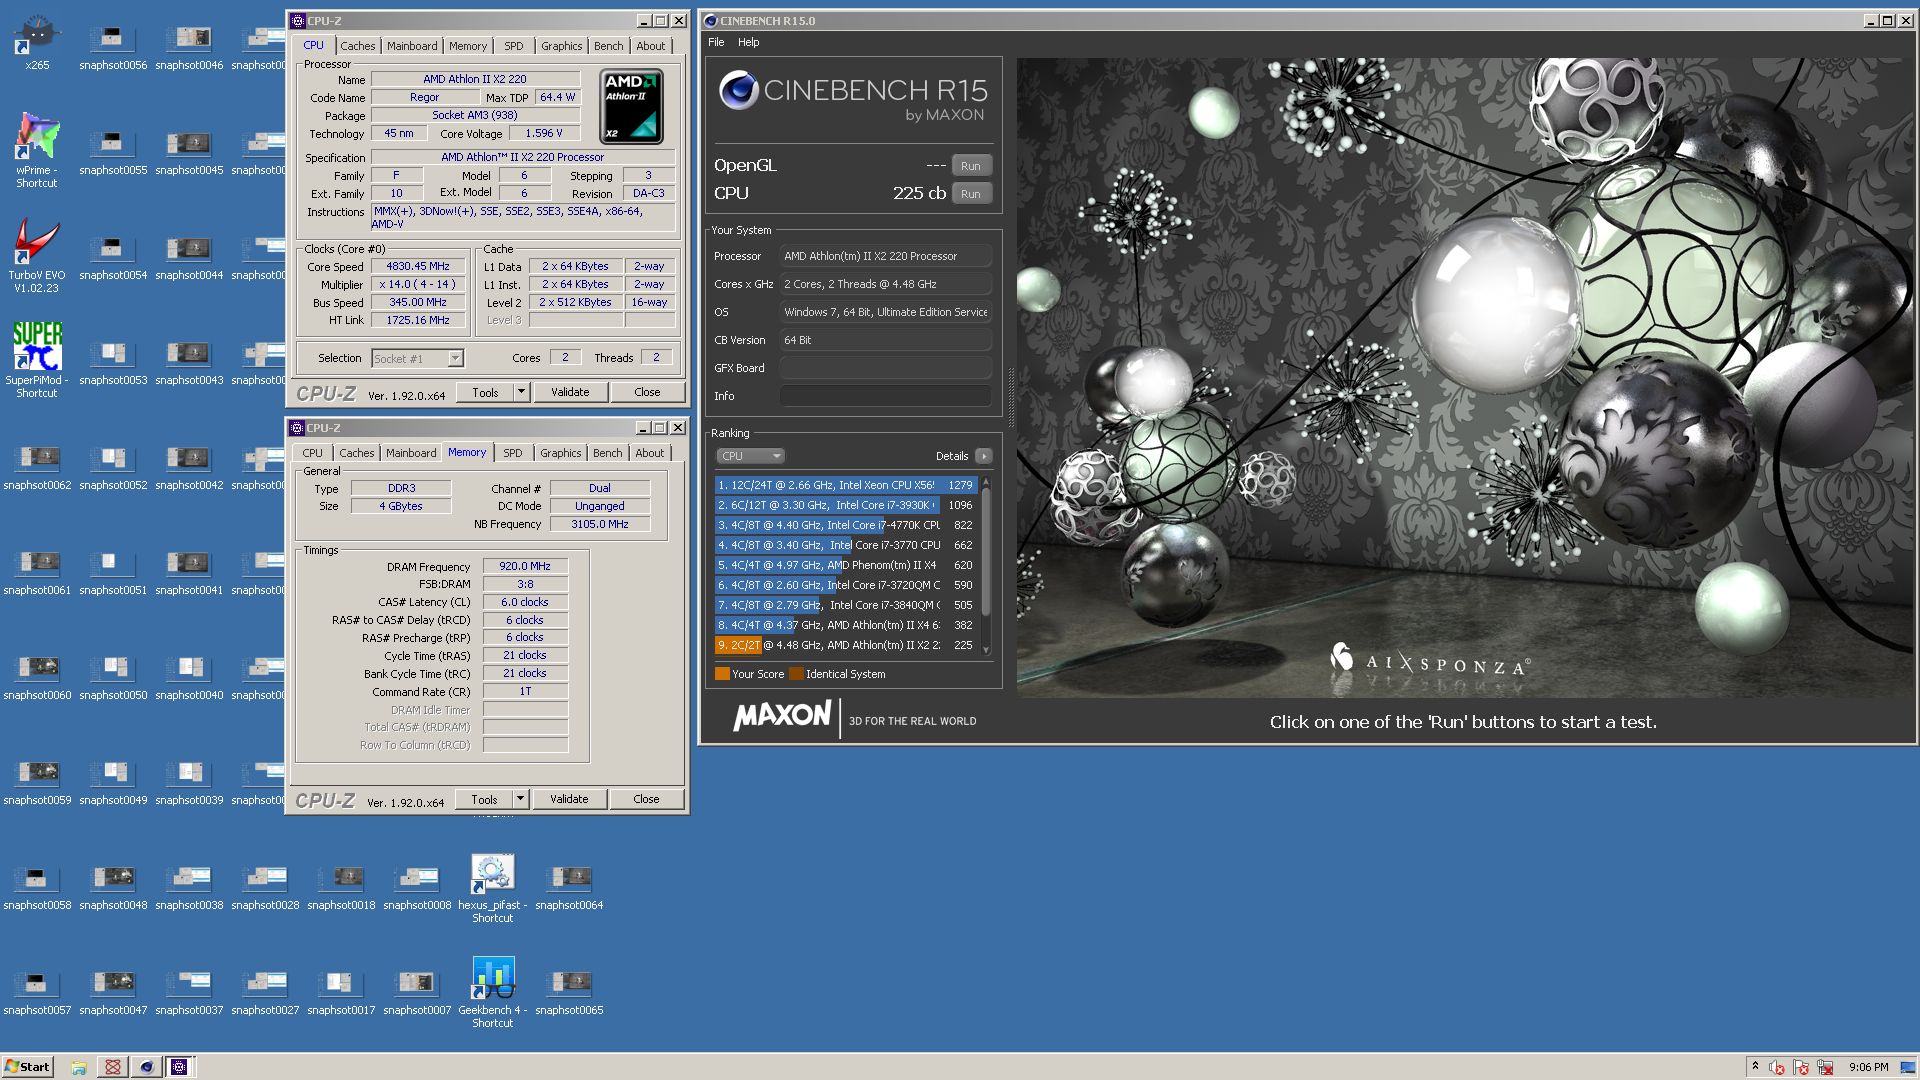
Task: Click the Identical System brown legend swatch
Action: click(x=796, y=674)
